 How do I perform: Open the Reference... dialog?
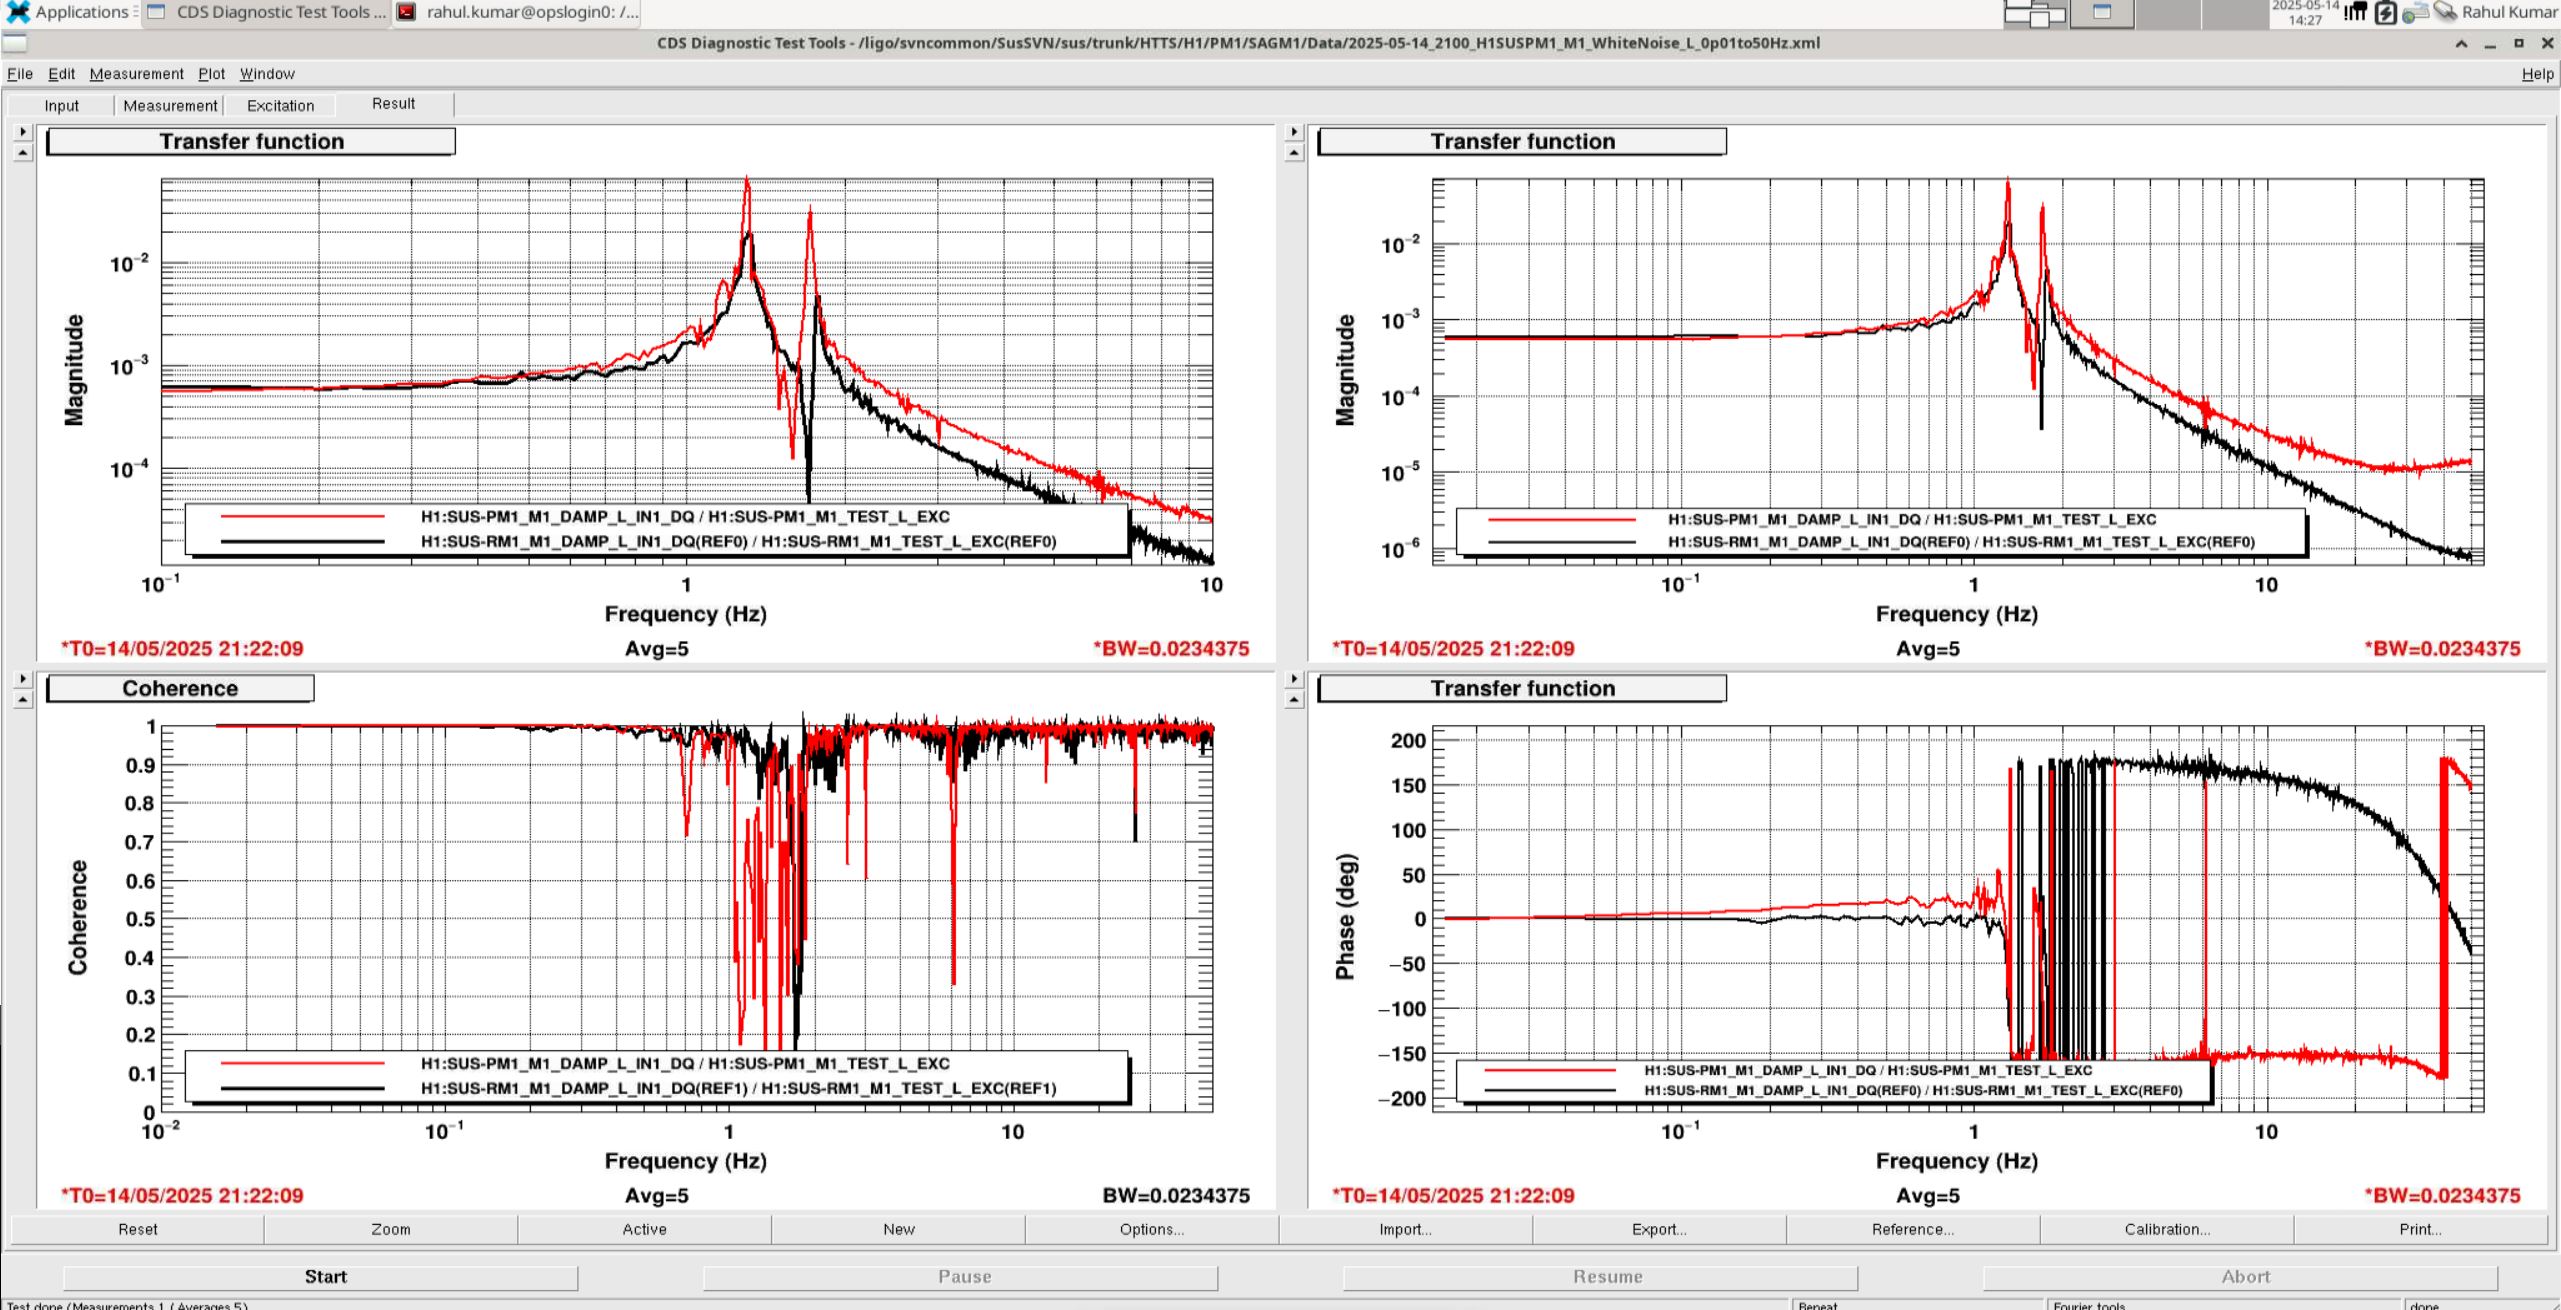point(1913,1229)
